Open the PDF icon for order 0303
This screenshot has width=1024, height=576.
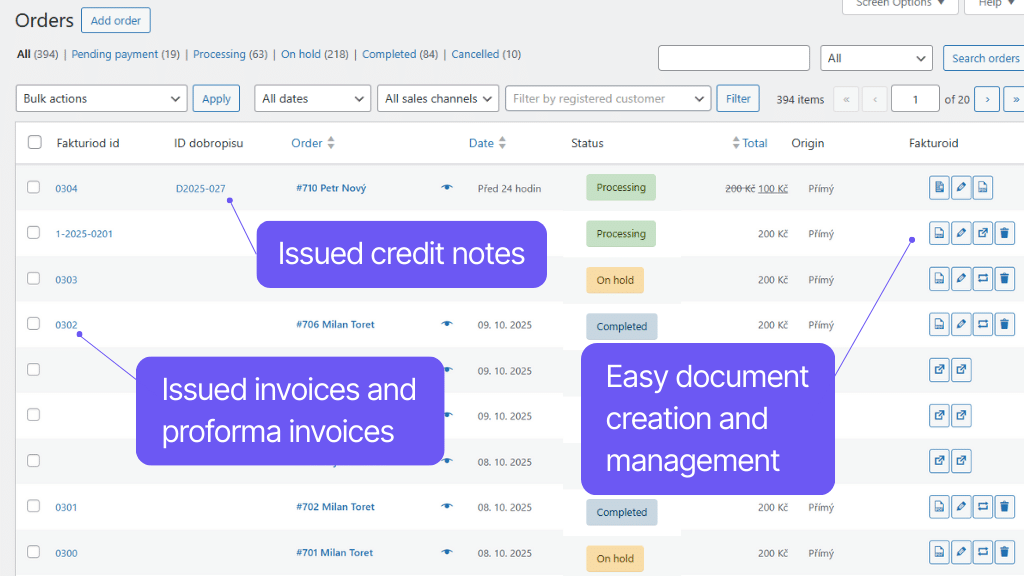click(939, 278)
